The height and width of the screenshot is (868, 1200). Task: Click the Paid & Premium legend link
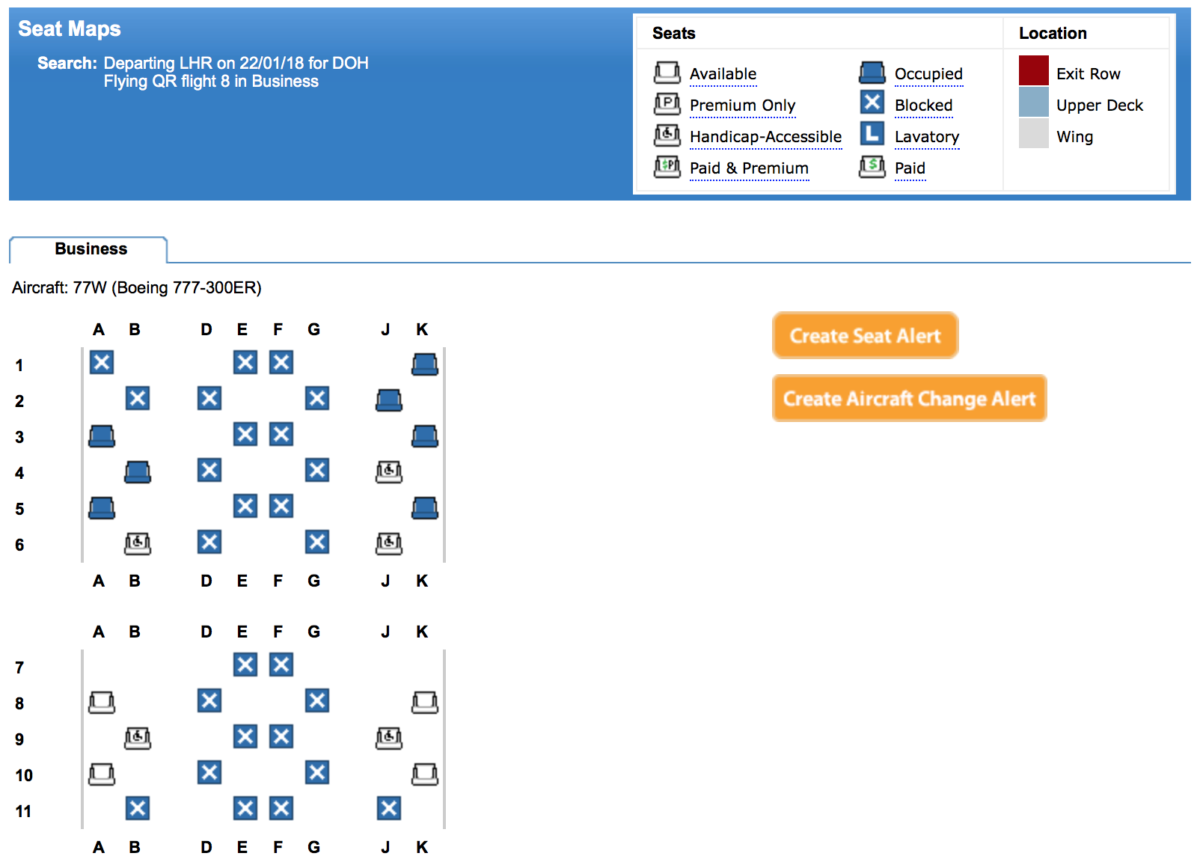tap(749, 168)
